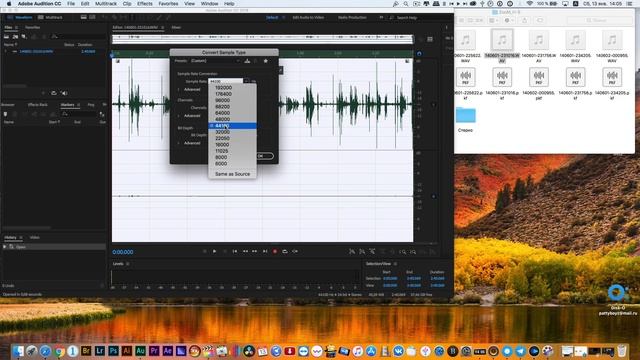640x360 pixels.
Task: Open the Video tab beside History
Action: tap(35, 238)
